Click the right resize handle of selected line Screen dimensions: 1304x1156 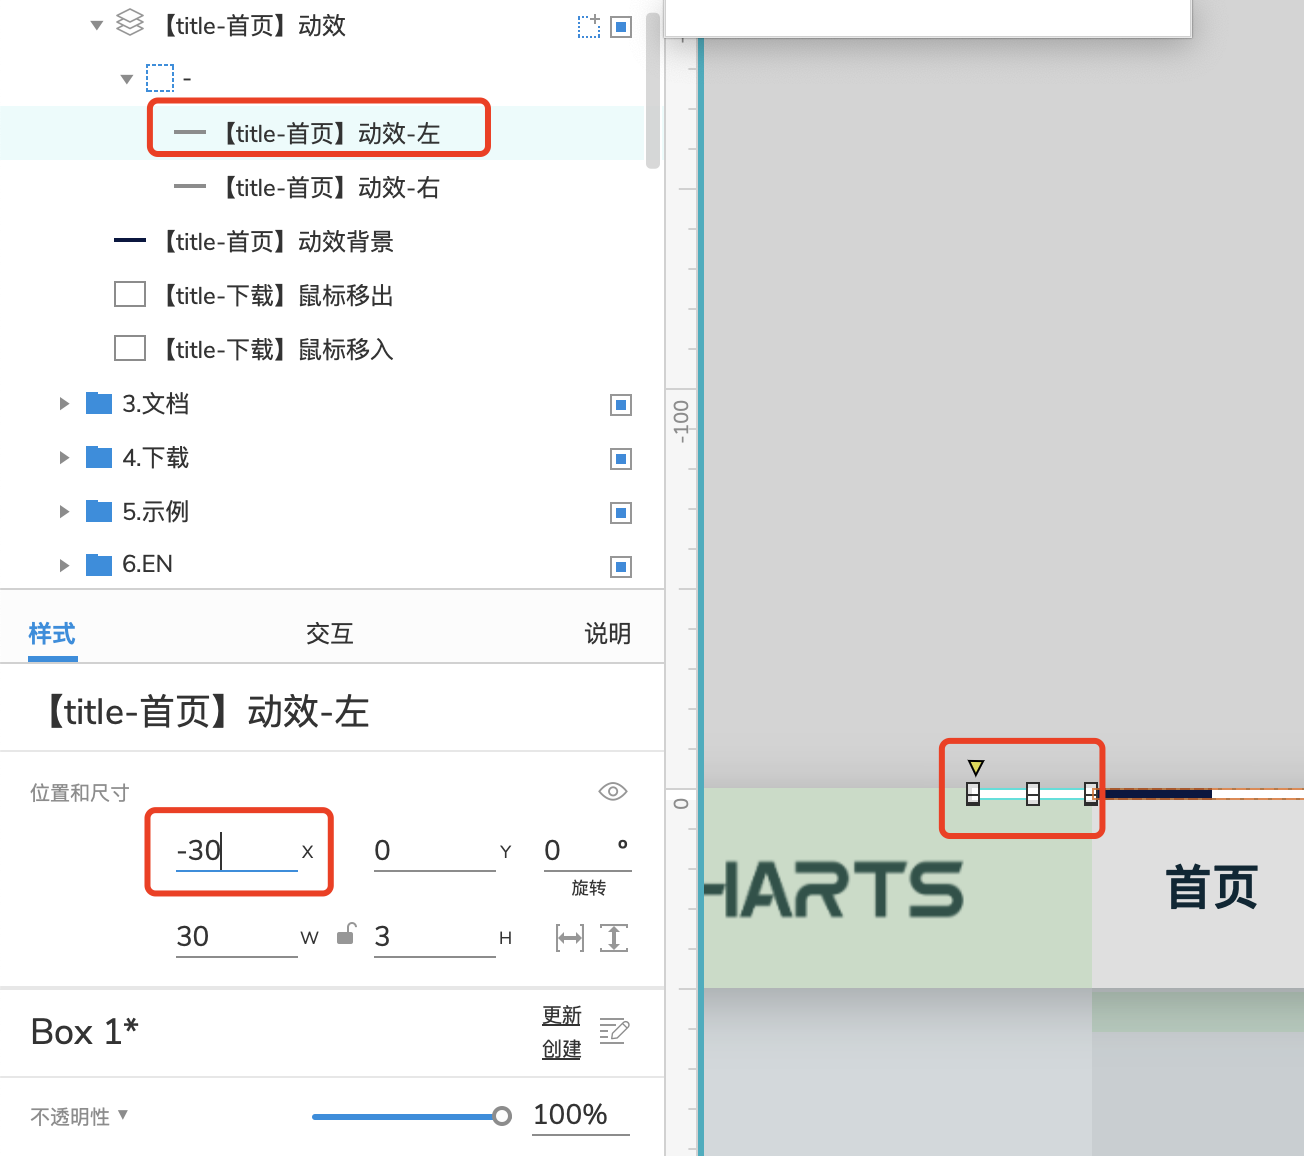(x=1091, y=794)
